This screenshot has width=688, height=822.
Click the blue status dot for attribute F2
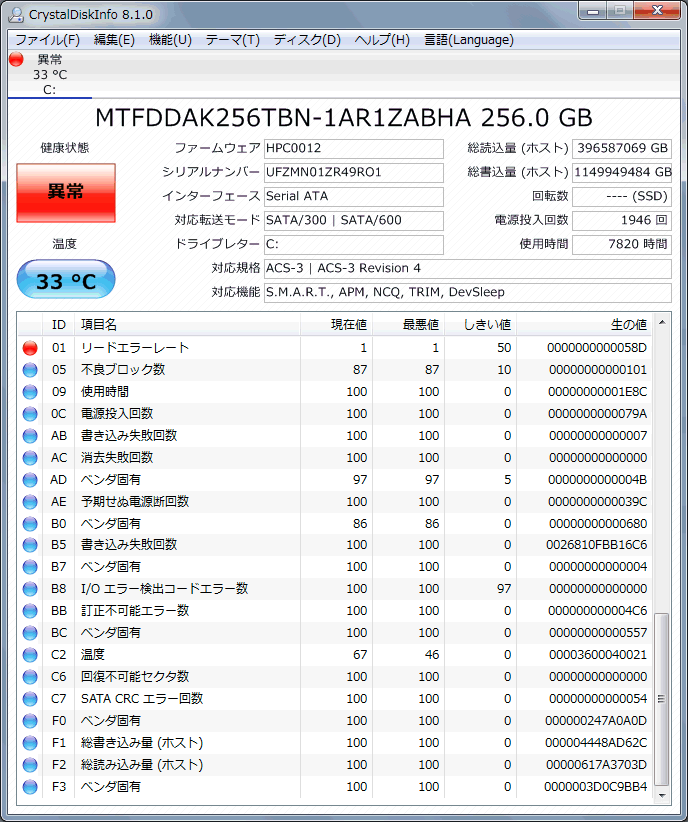click(x=30, y=765)
